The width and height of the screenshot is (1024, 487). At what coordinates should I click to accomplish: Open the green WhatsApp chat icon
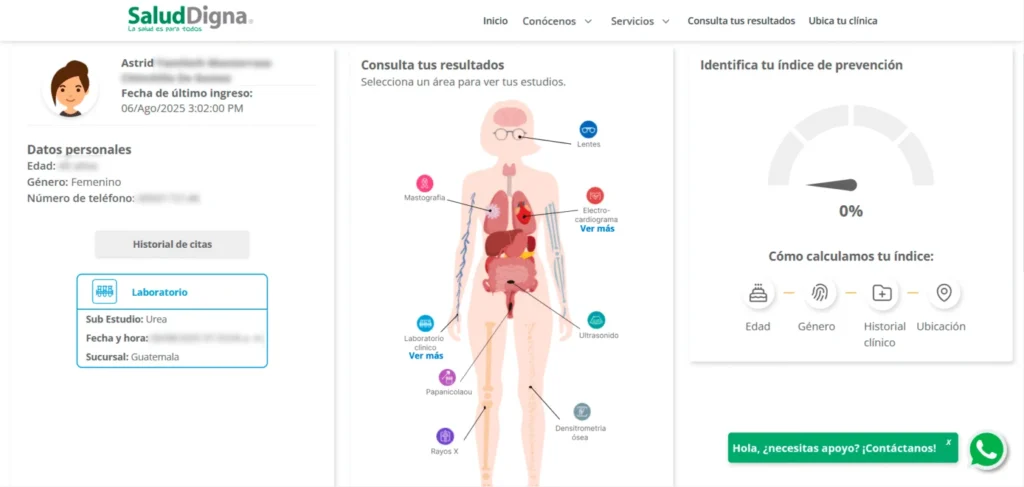click(x=987, y=449)
